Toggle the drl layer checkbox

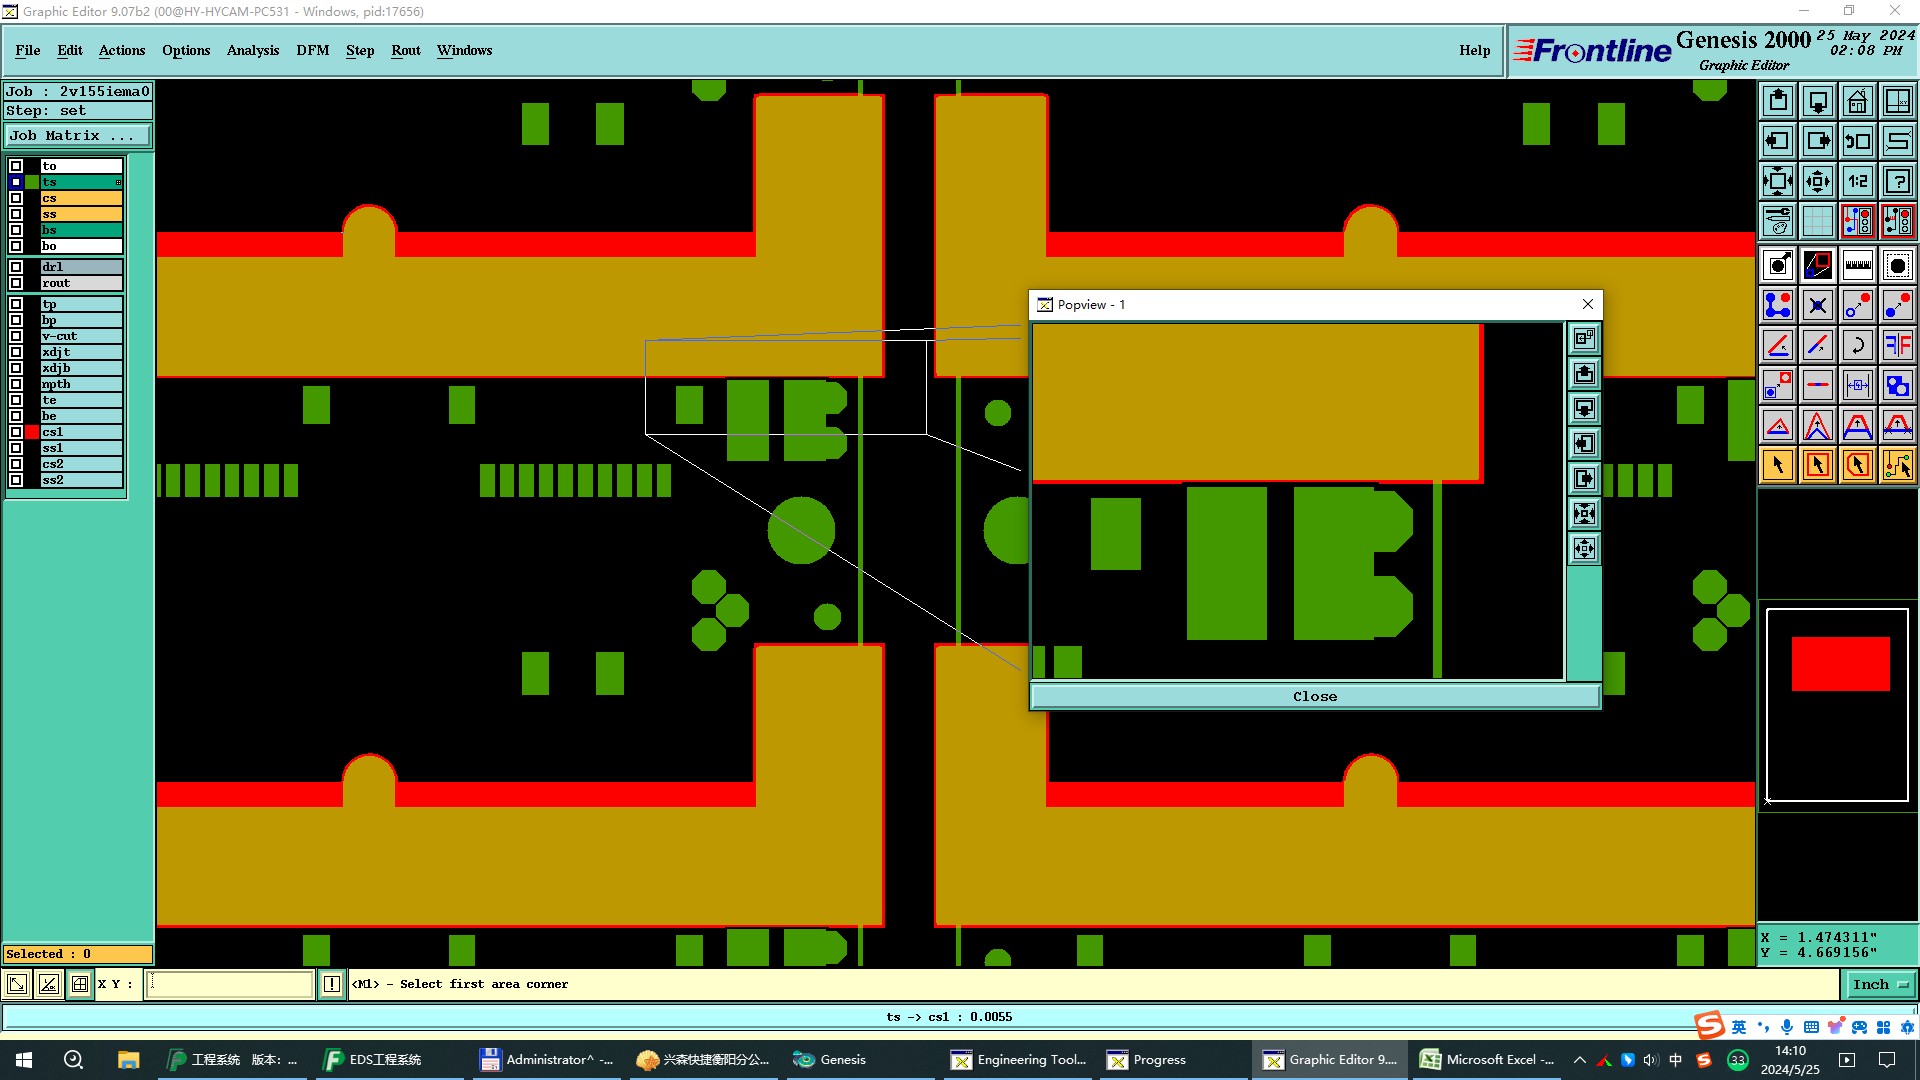point(16,267)
